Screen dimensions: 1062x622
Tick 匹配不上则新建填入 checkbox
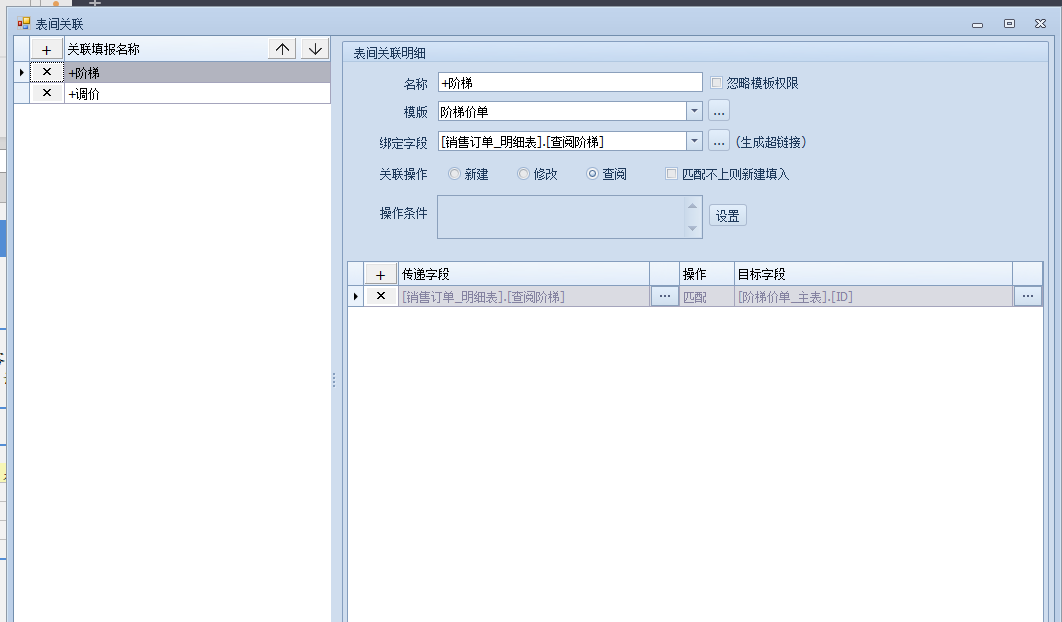click(672, 174)
